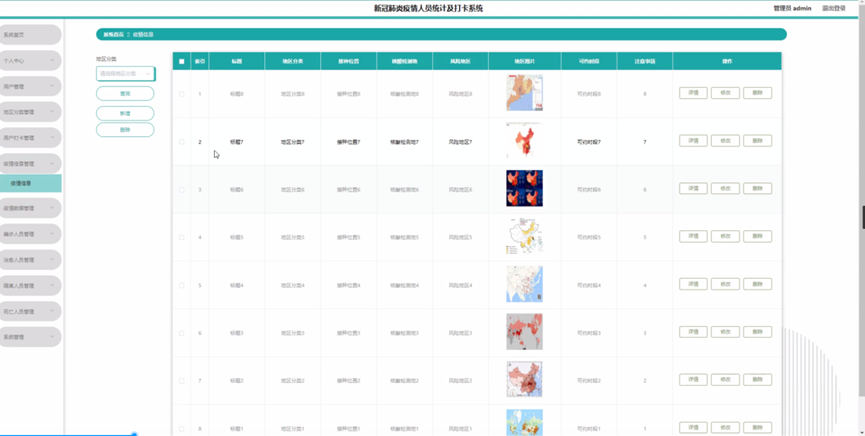Open 详情 for row 标题5
Screen dimensions: 865x436
[693, 236]
